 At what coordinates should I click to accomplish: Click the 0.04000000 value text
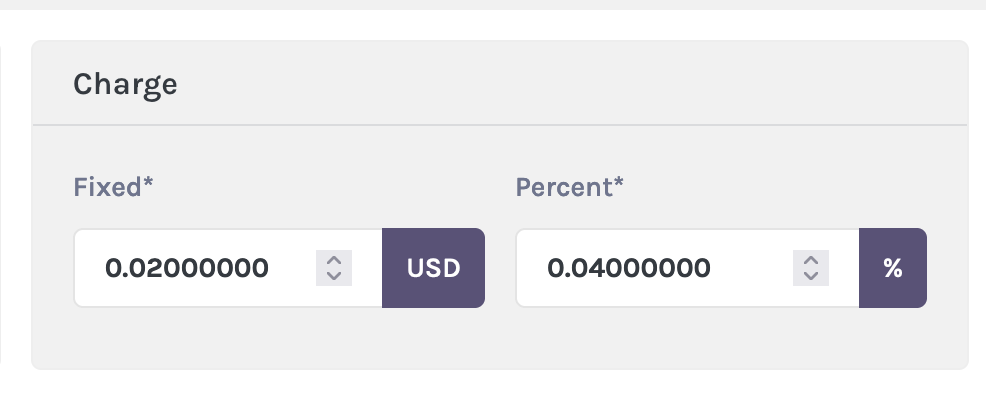[x=629, y=268]
